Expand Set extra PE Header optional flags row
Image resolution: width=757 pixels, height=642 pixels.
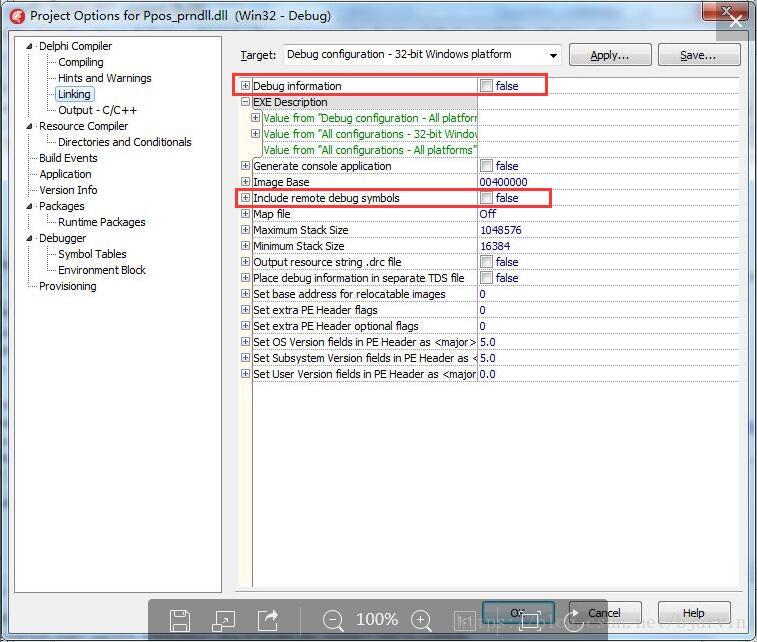click(245, 325)
